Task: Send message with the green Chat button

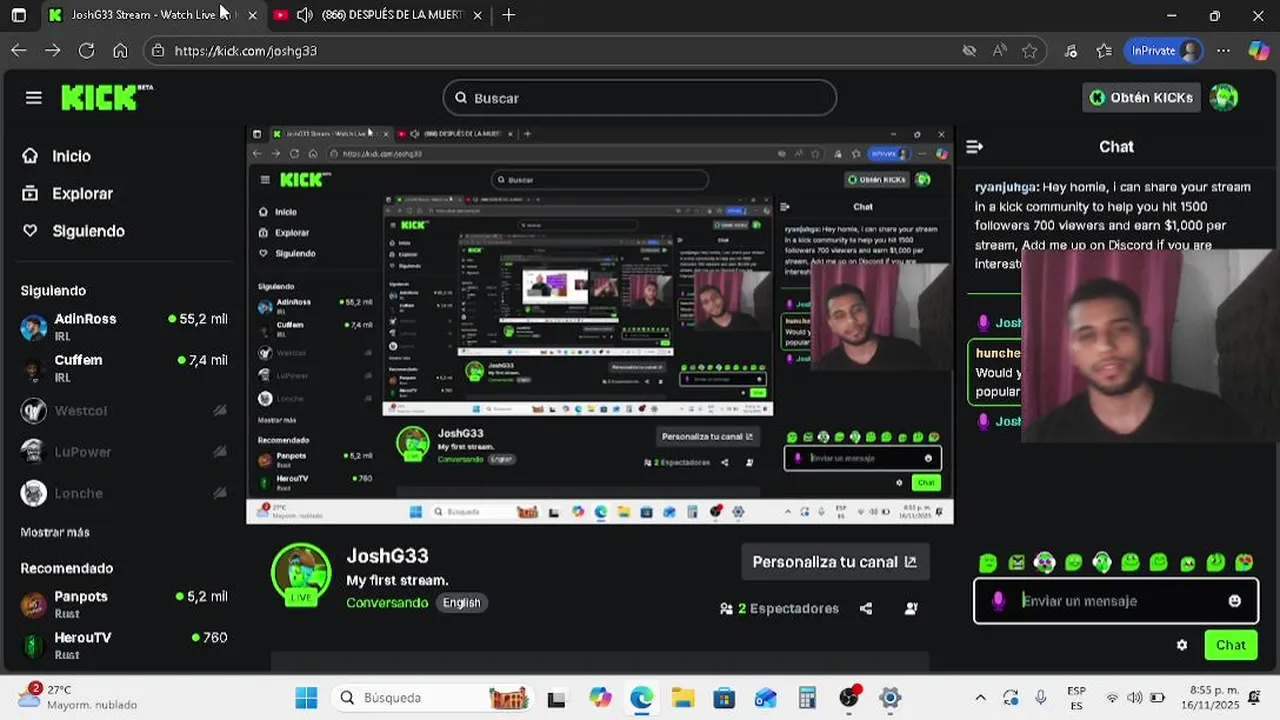Action: pyautogui.click(x=1231, y=645)
